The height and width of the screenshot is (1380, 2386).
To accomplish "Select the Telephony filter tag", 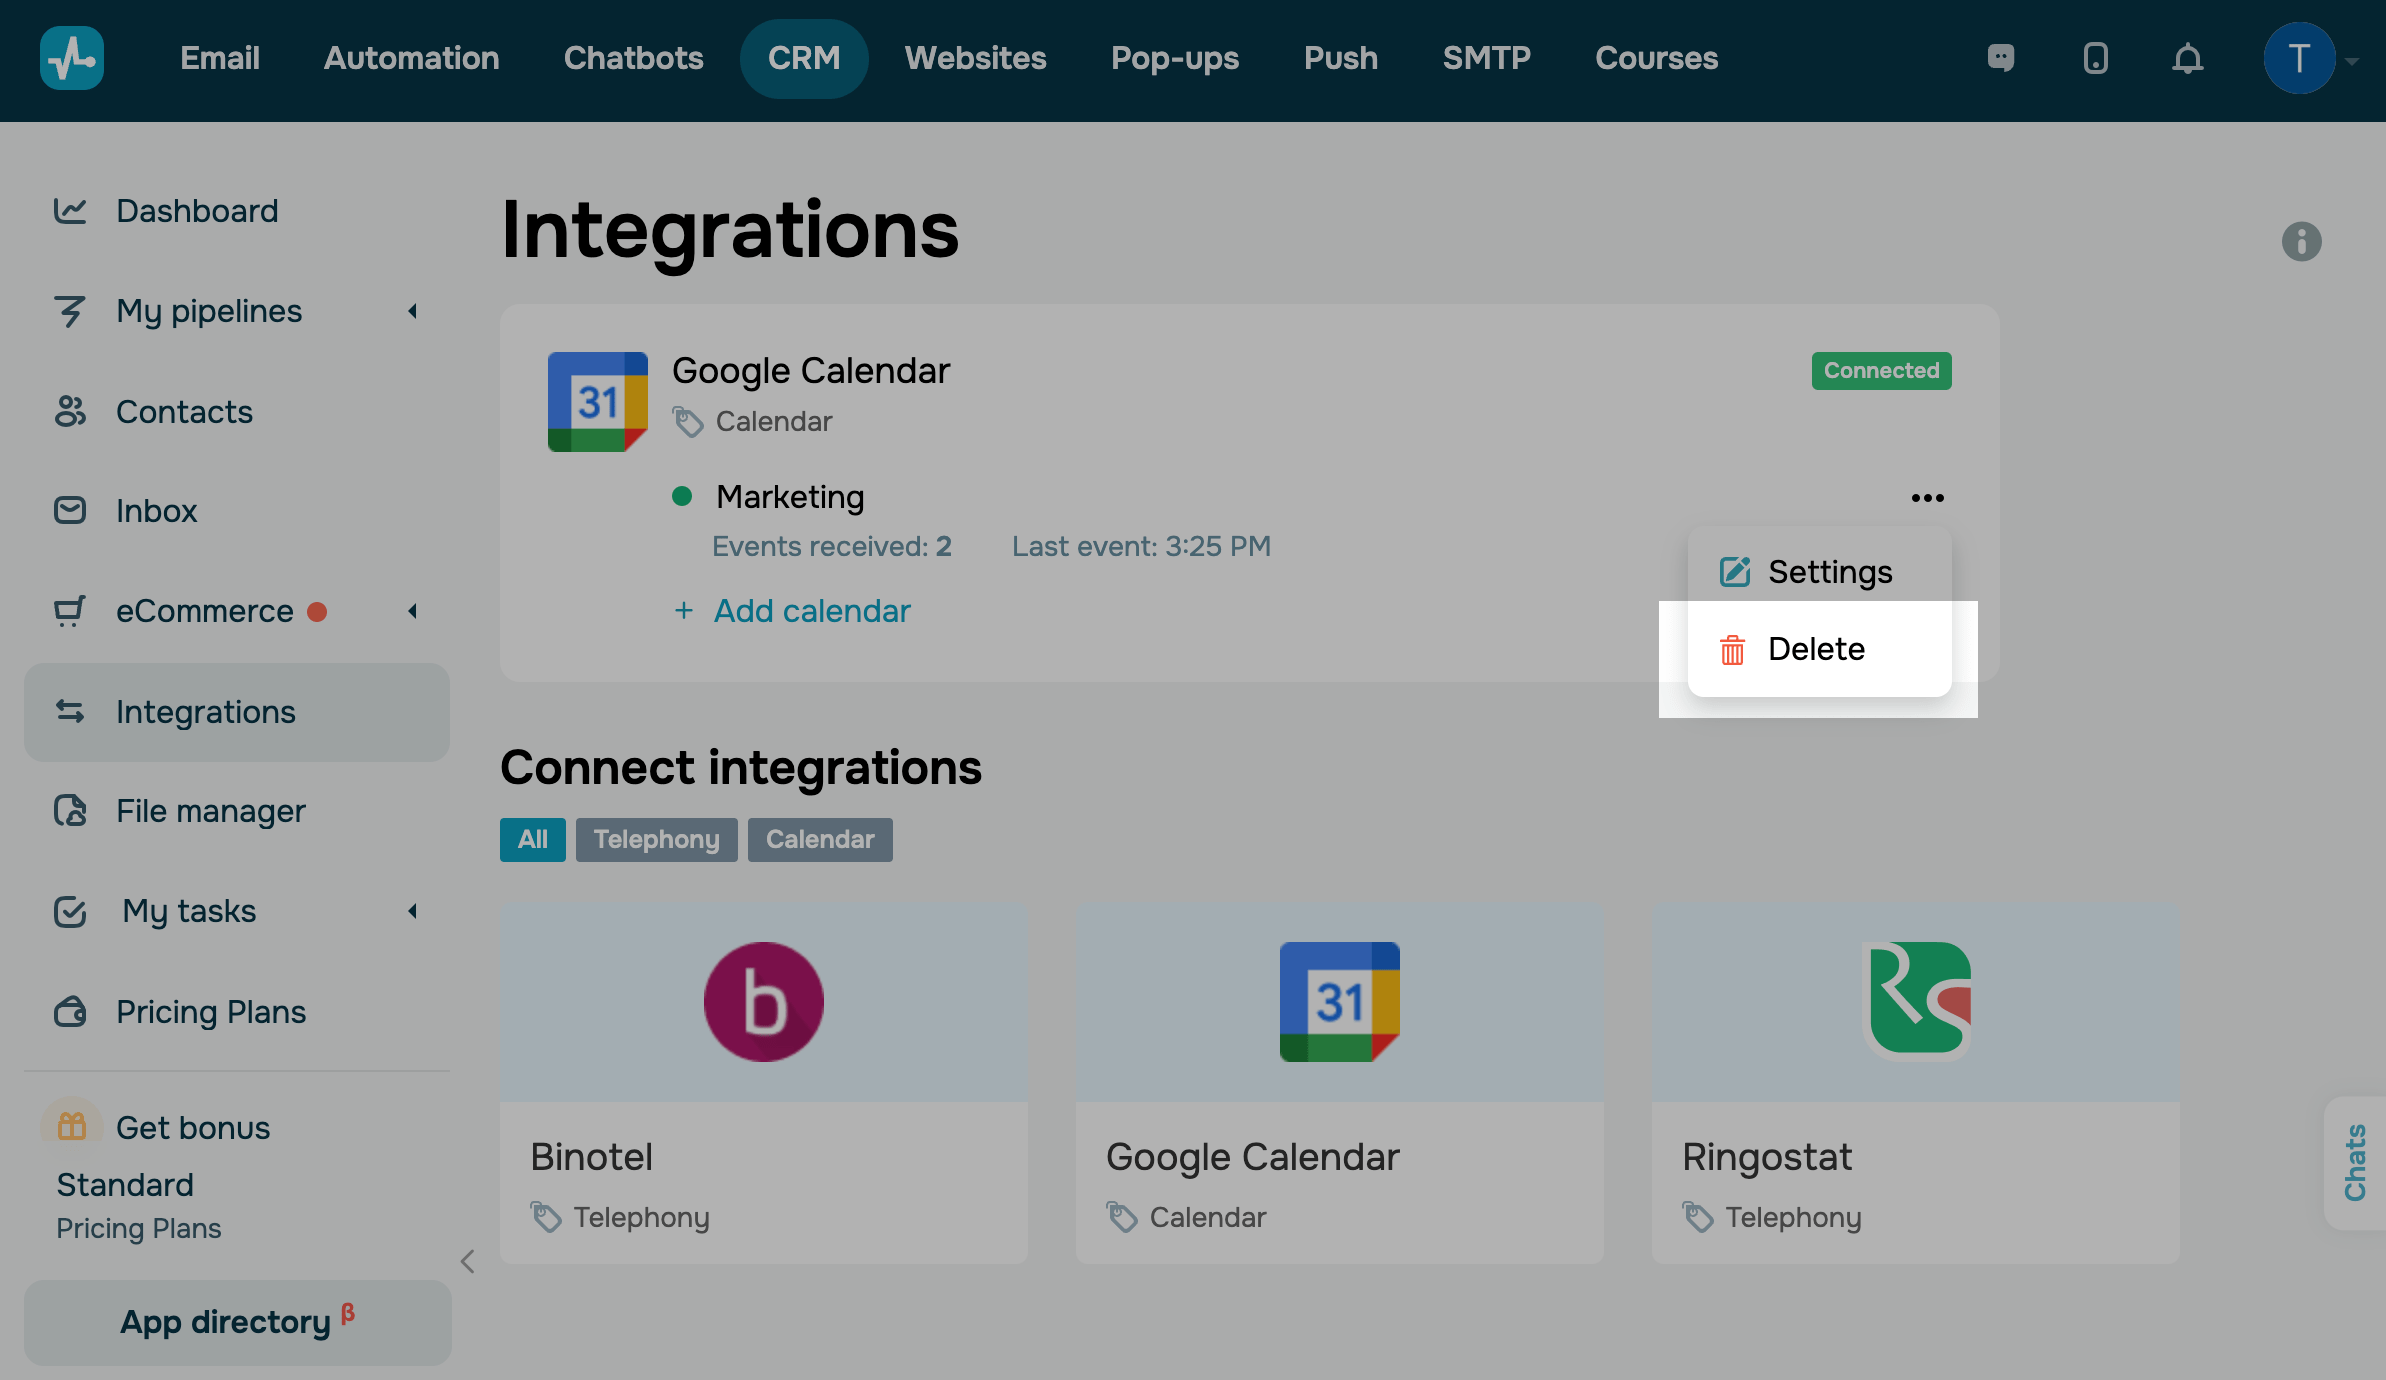I will [656, 839].
